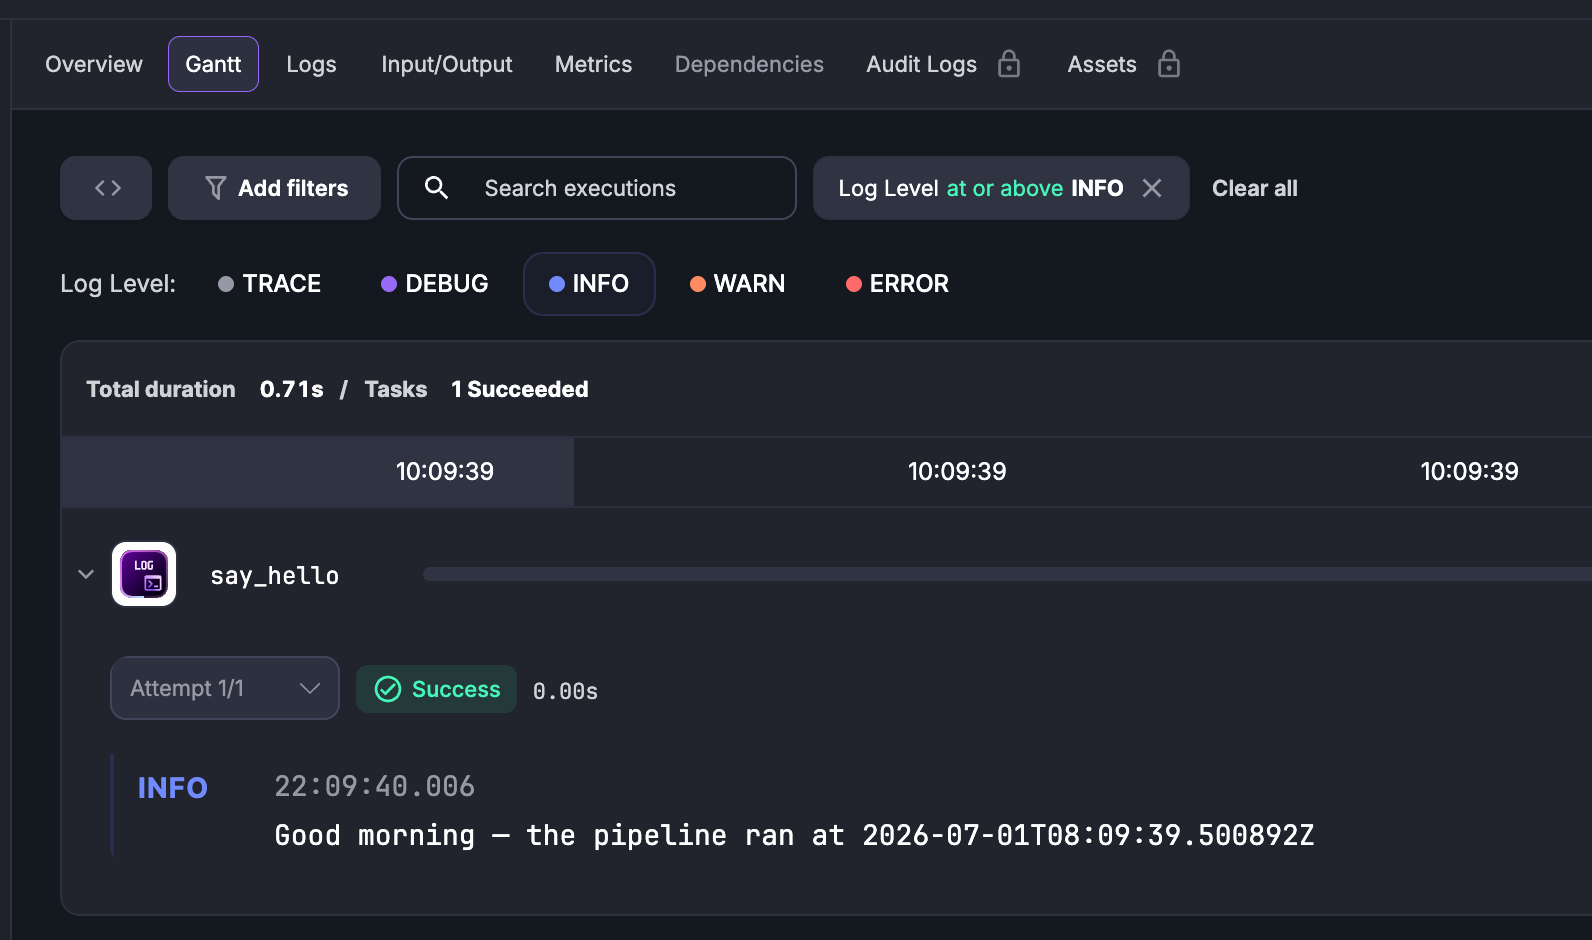Click the Success status badge

[436, 689]
